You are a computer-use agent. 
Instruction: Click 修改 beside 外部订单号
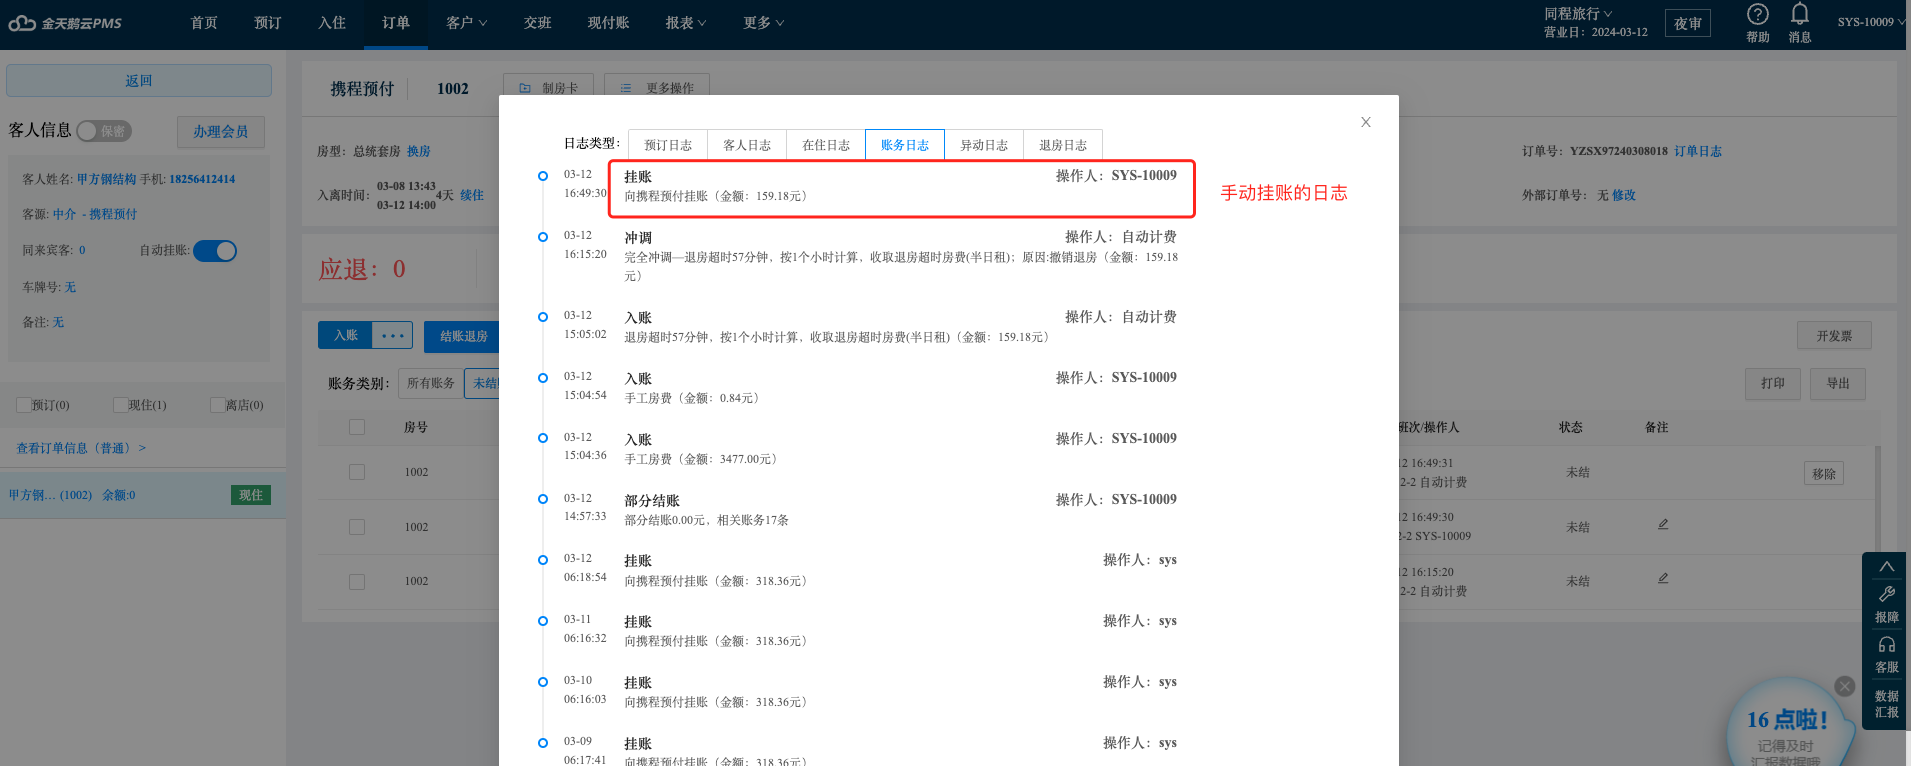pyautogui.click(x=1624, y=195)
